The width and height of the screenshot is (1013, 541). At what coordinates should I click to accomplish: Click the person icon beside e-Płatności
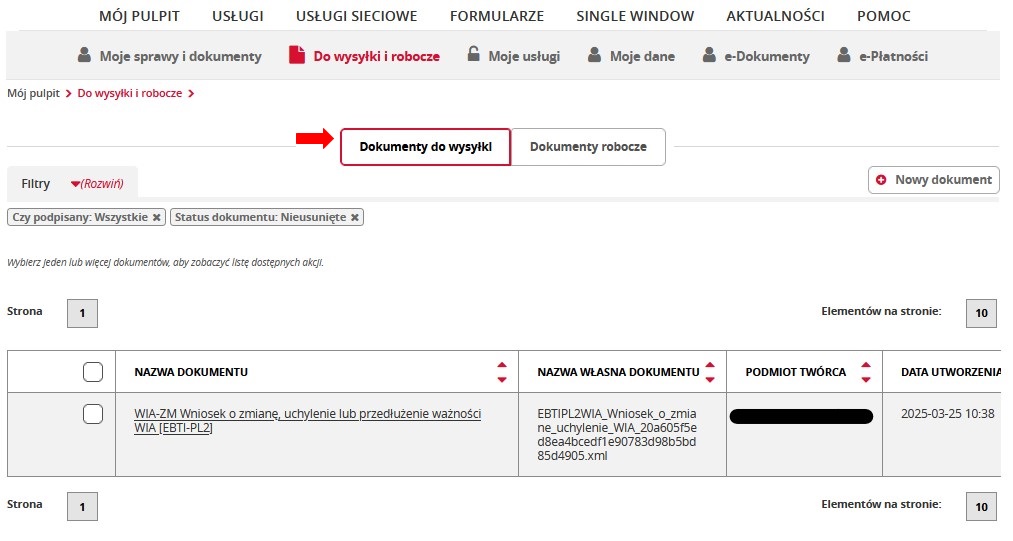click(x=844, y=56)
